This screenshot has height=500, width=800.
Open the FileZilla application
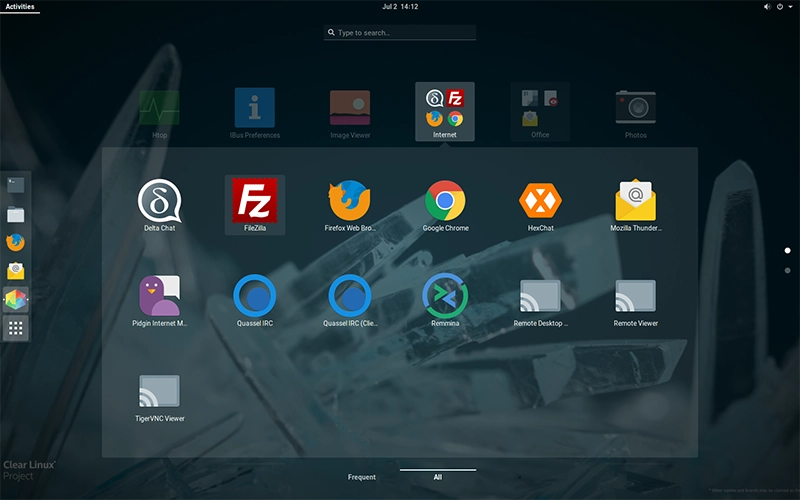(x=255, y=205)
